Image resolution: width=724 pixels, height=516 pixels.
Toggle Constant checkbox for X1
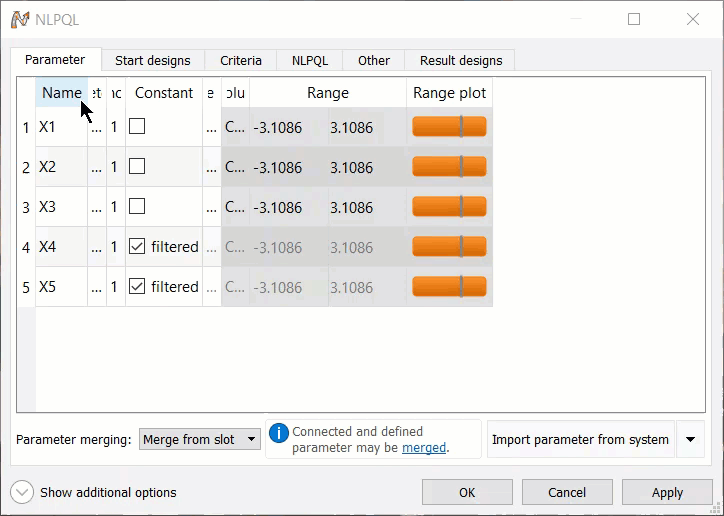tap(137, 127)
